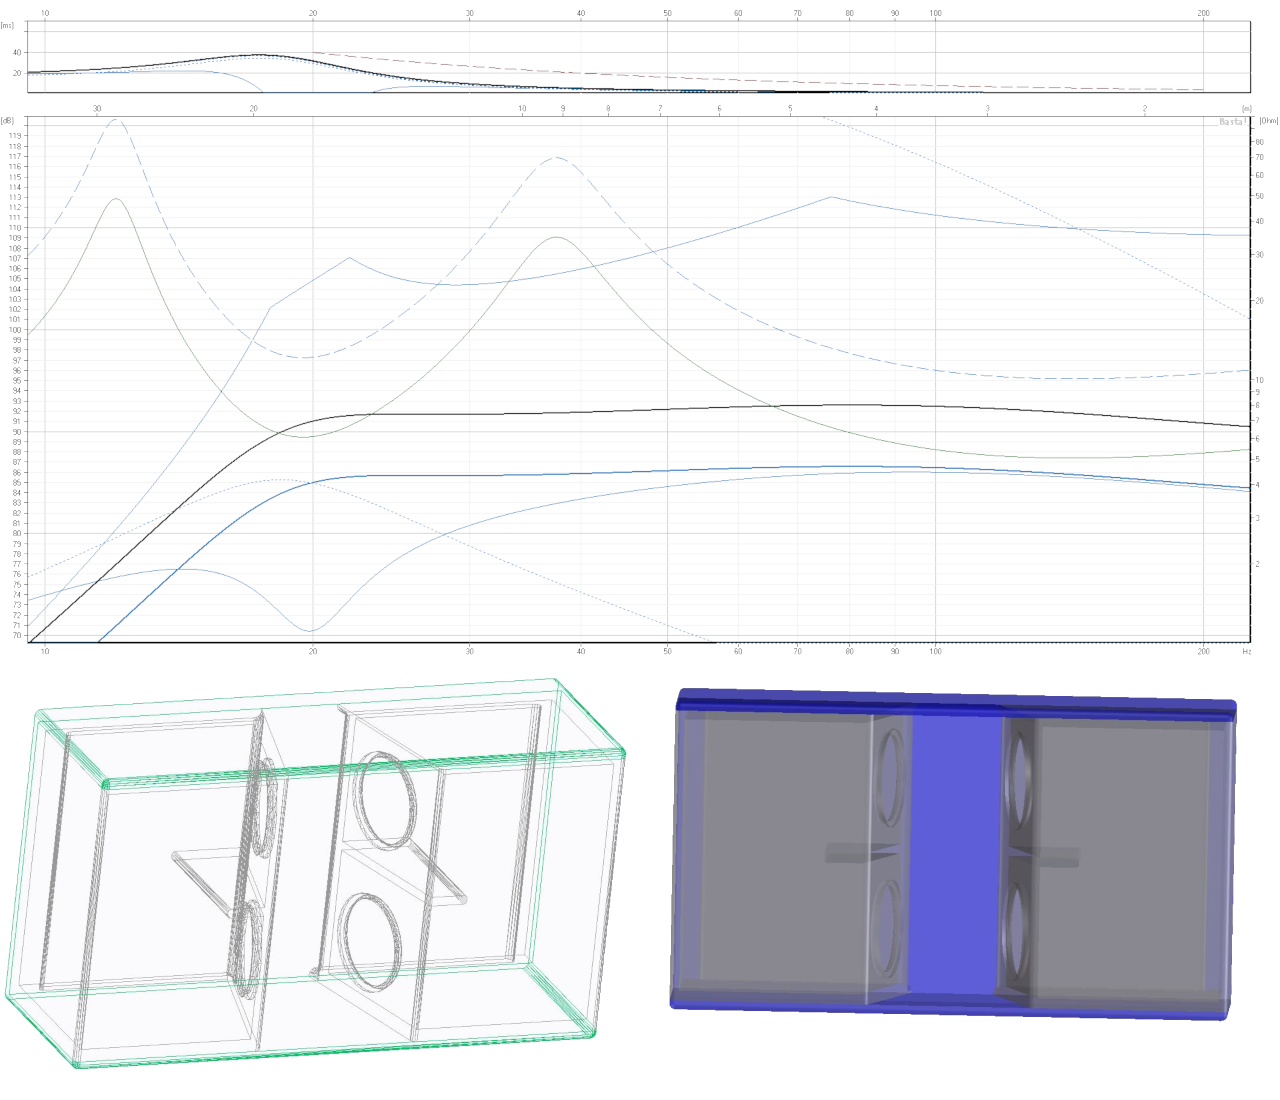
Task: Click the Hz unit label
Action: click(1246, 651)
